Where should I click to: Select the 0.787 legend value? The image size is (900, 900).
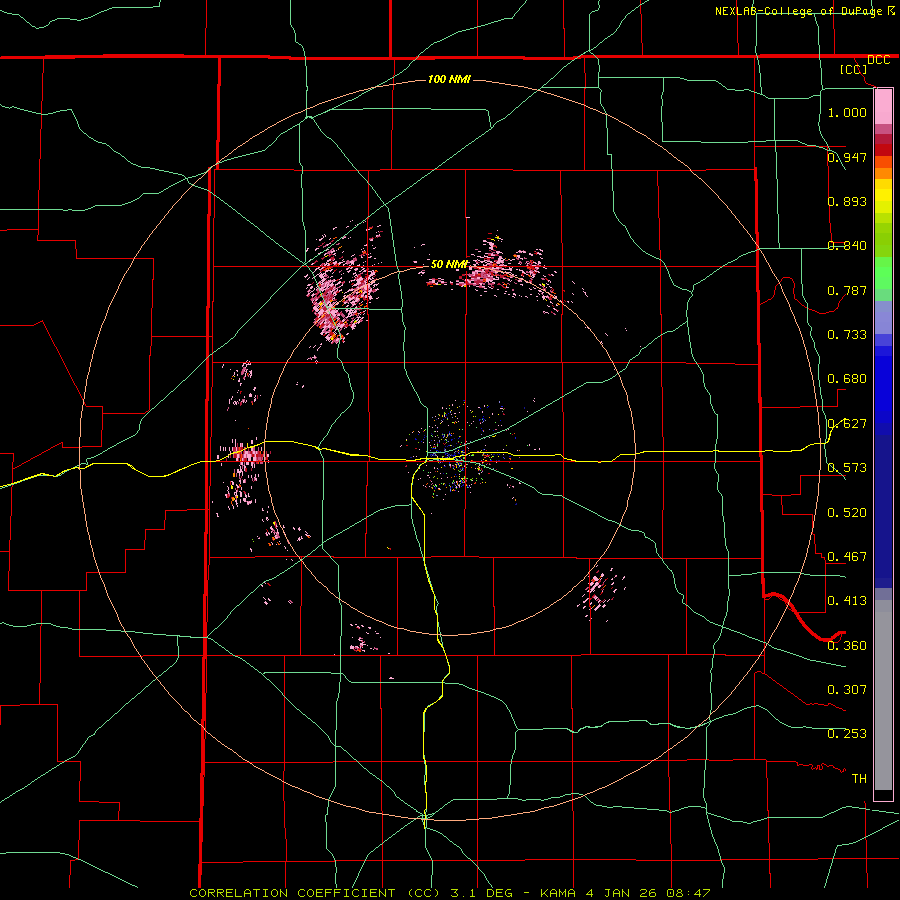coord(847,290)
